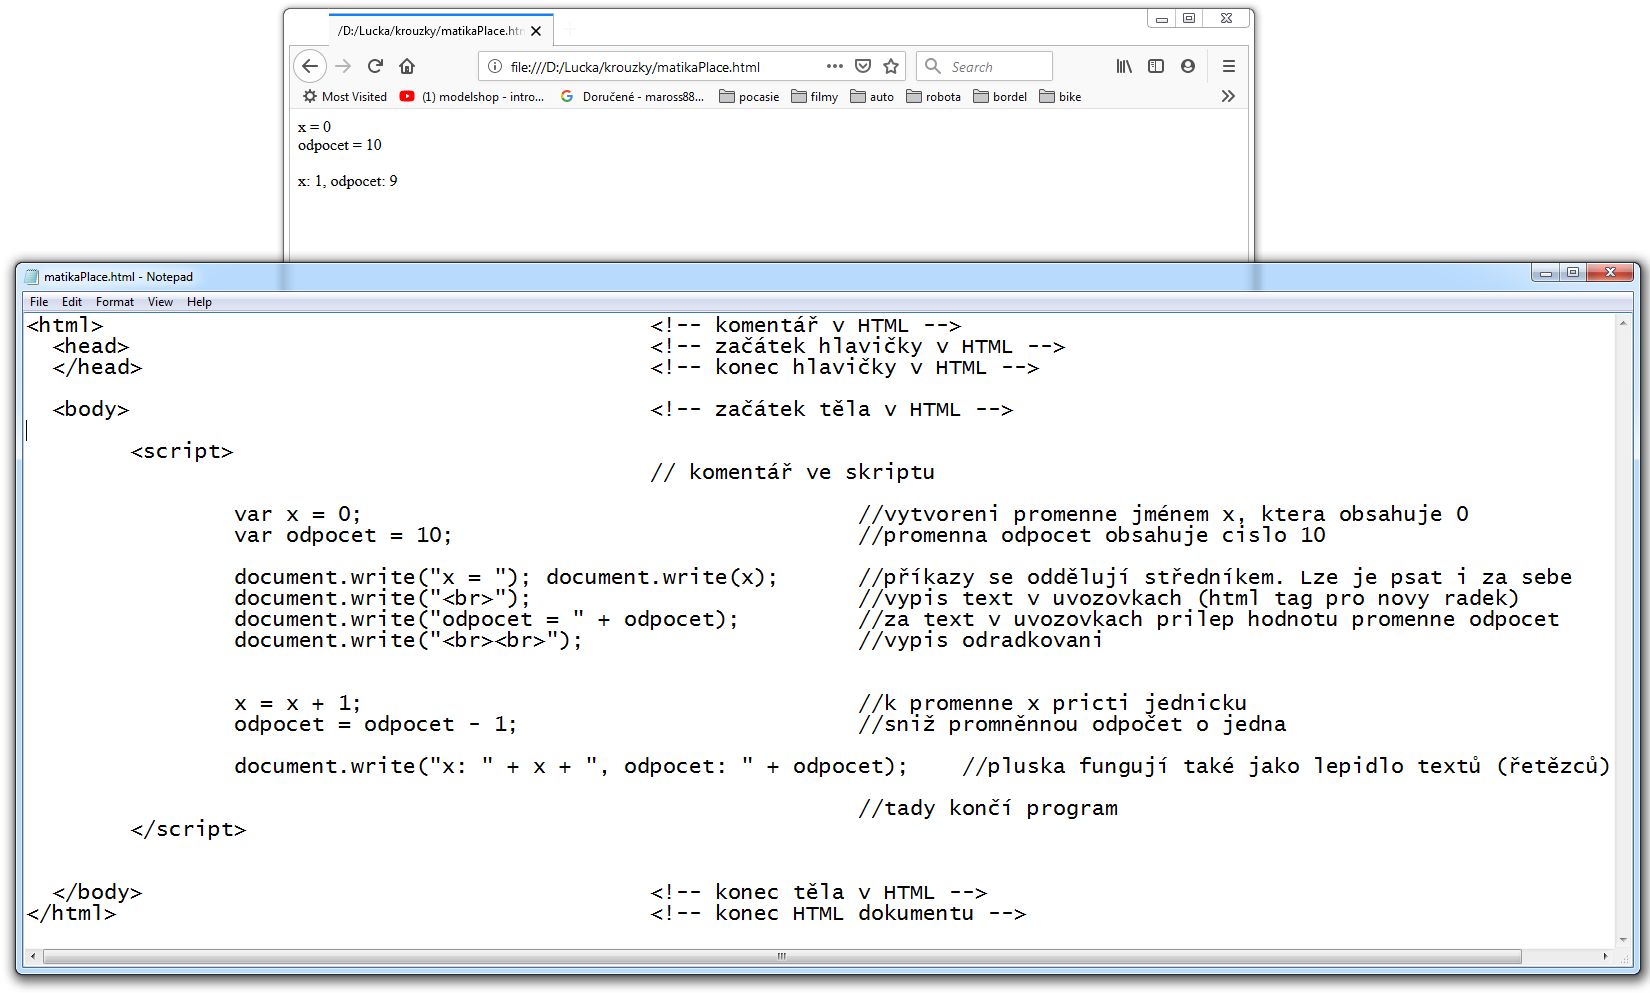Reload the current page in Firefox
The width and height of the screenshot is (1650, 993).
(x=375, y=66)
